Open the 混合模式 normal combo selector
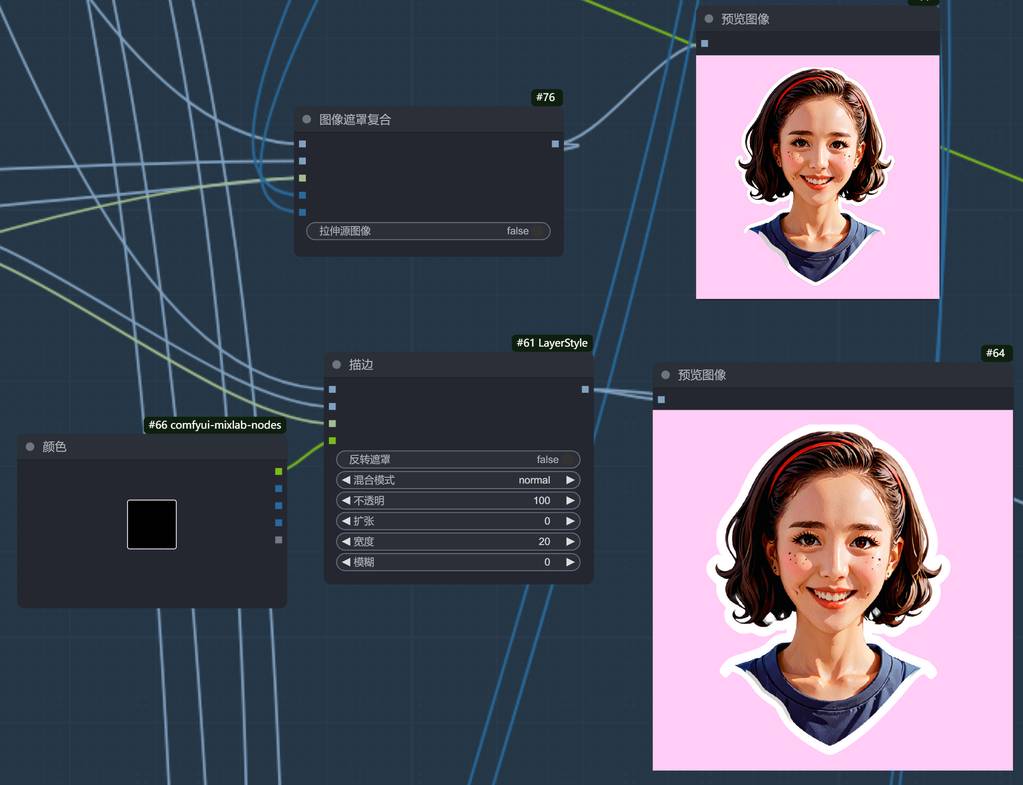The image size is (1023, 785). (458, 480)
